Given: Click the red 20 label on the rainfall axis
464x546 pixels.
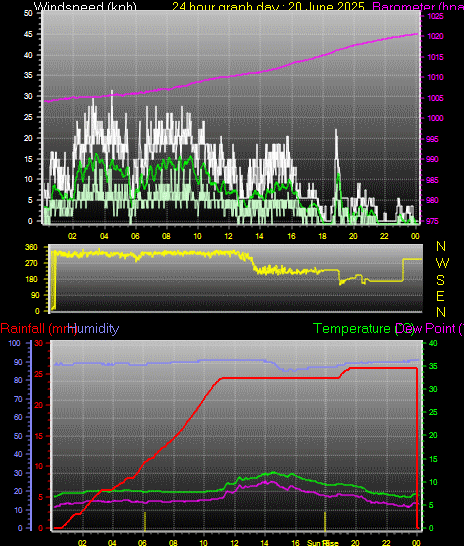Looking at the screenshot, I should tap(39, 405).
